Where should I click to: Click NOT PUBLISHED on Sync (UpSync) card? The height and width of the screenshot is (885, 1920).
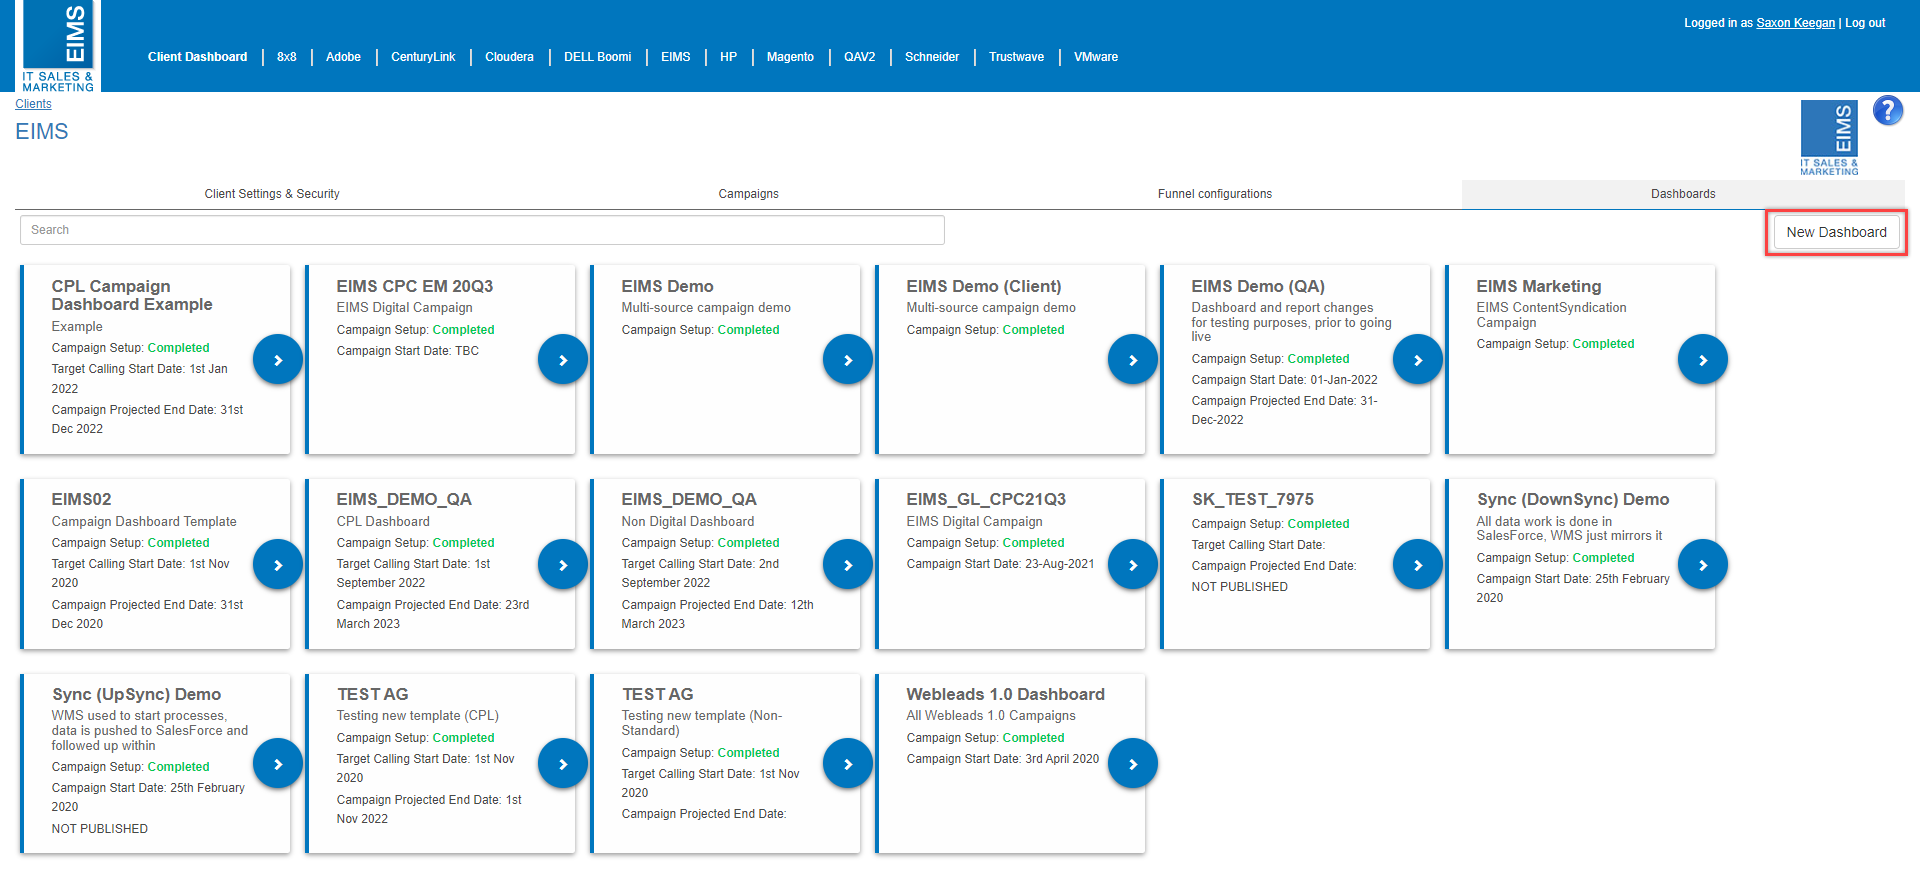point(100,829)
